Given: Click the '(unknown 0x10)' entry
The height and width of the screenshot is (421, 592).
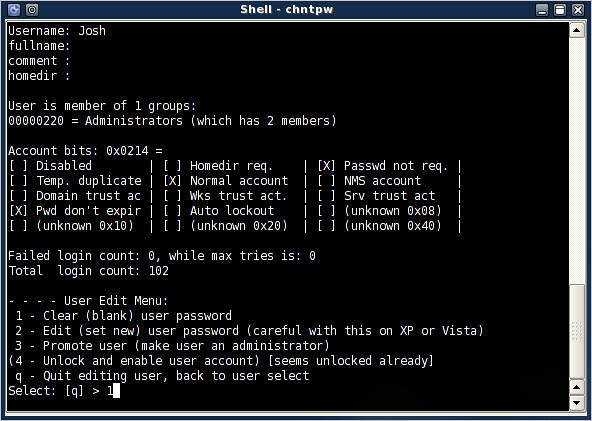Looking at the screenshot, I should [71, 226].
